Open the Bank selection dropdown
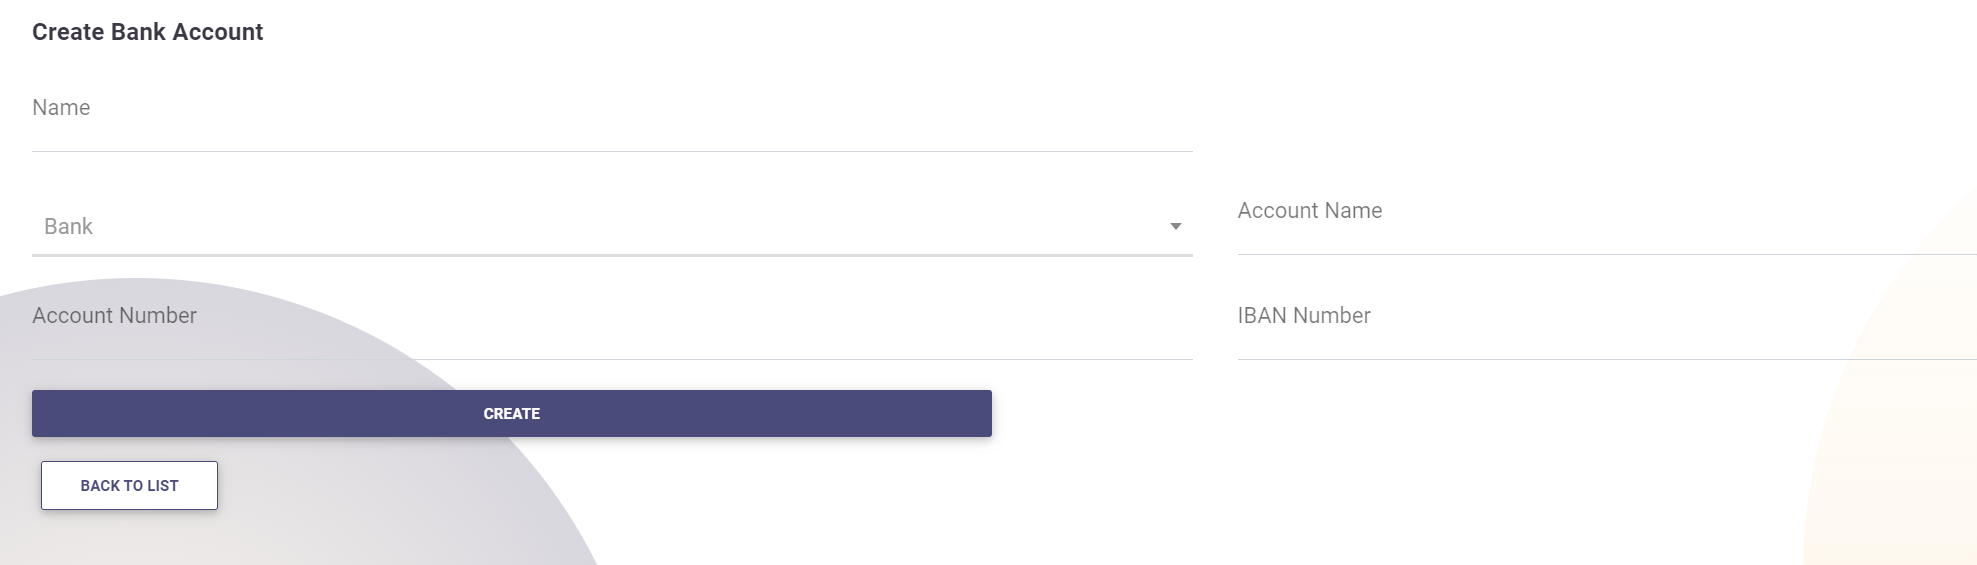The image size is (1977, 565). (610, 227)
